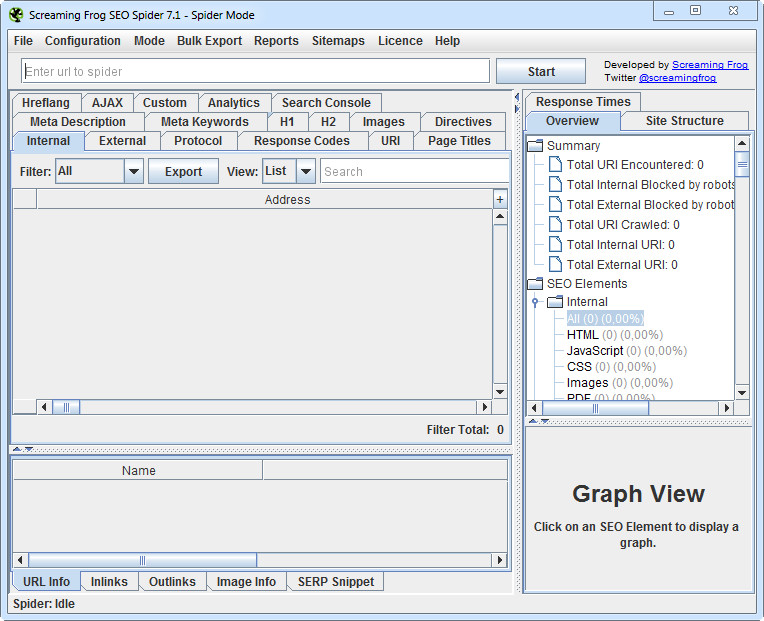Switch to the AJAX tab
Viewport: 764px width, 621px height.
pos(107,103)
